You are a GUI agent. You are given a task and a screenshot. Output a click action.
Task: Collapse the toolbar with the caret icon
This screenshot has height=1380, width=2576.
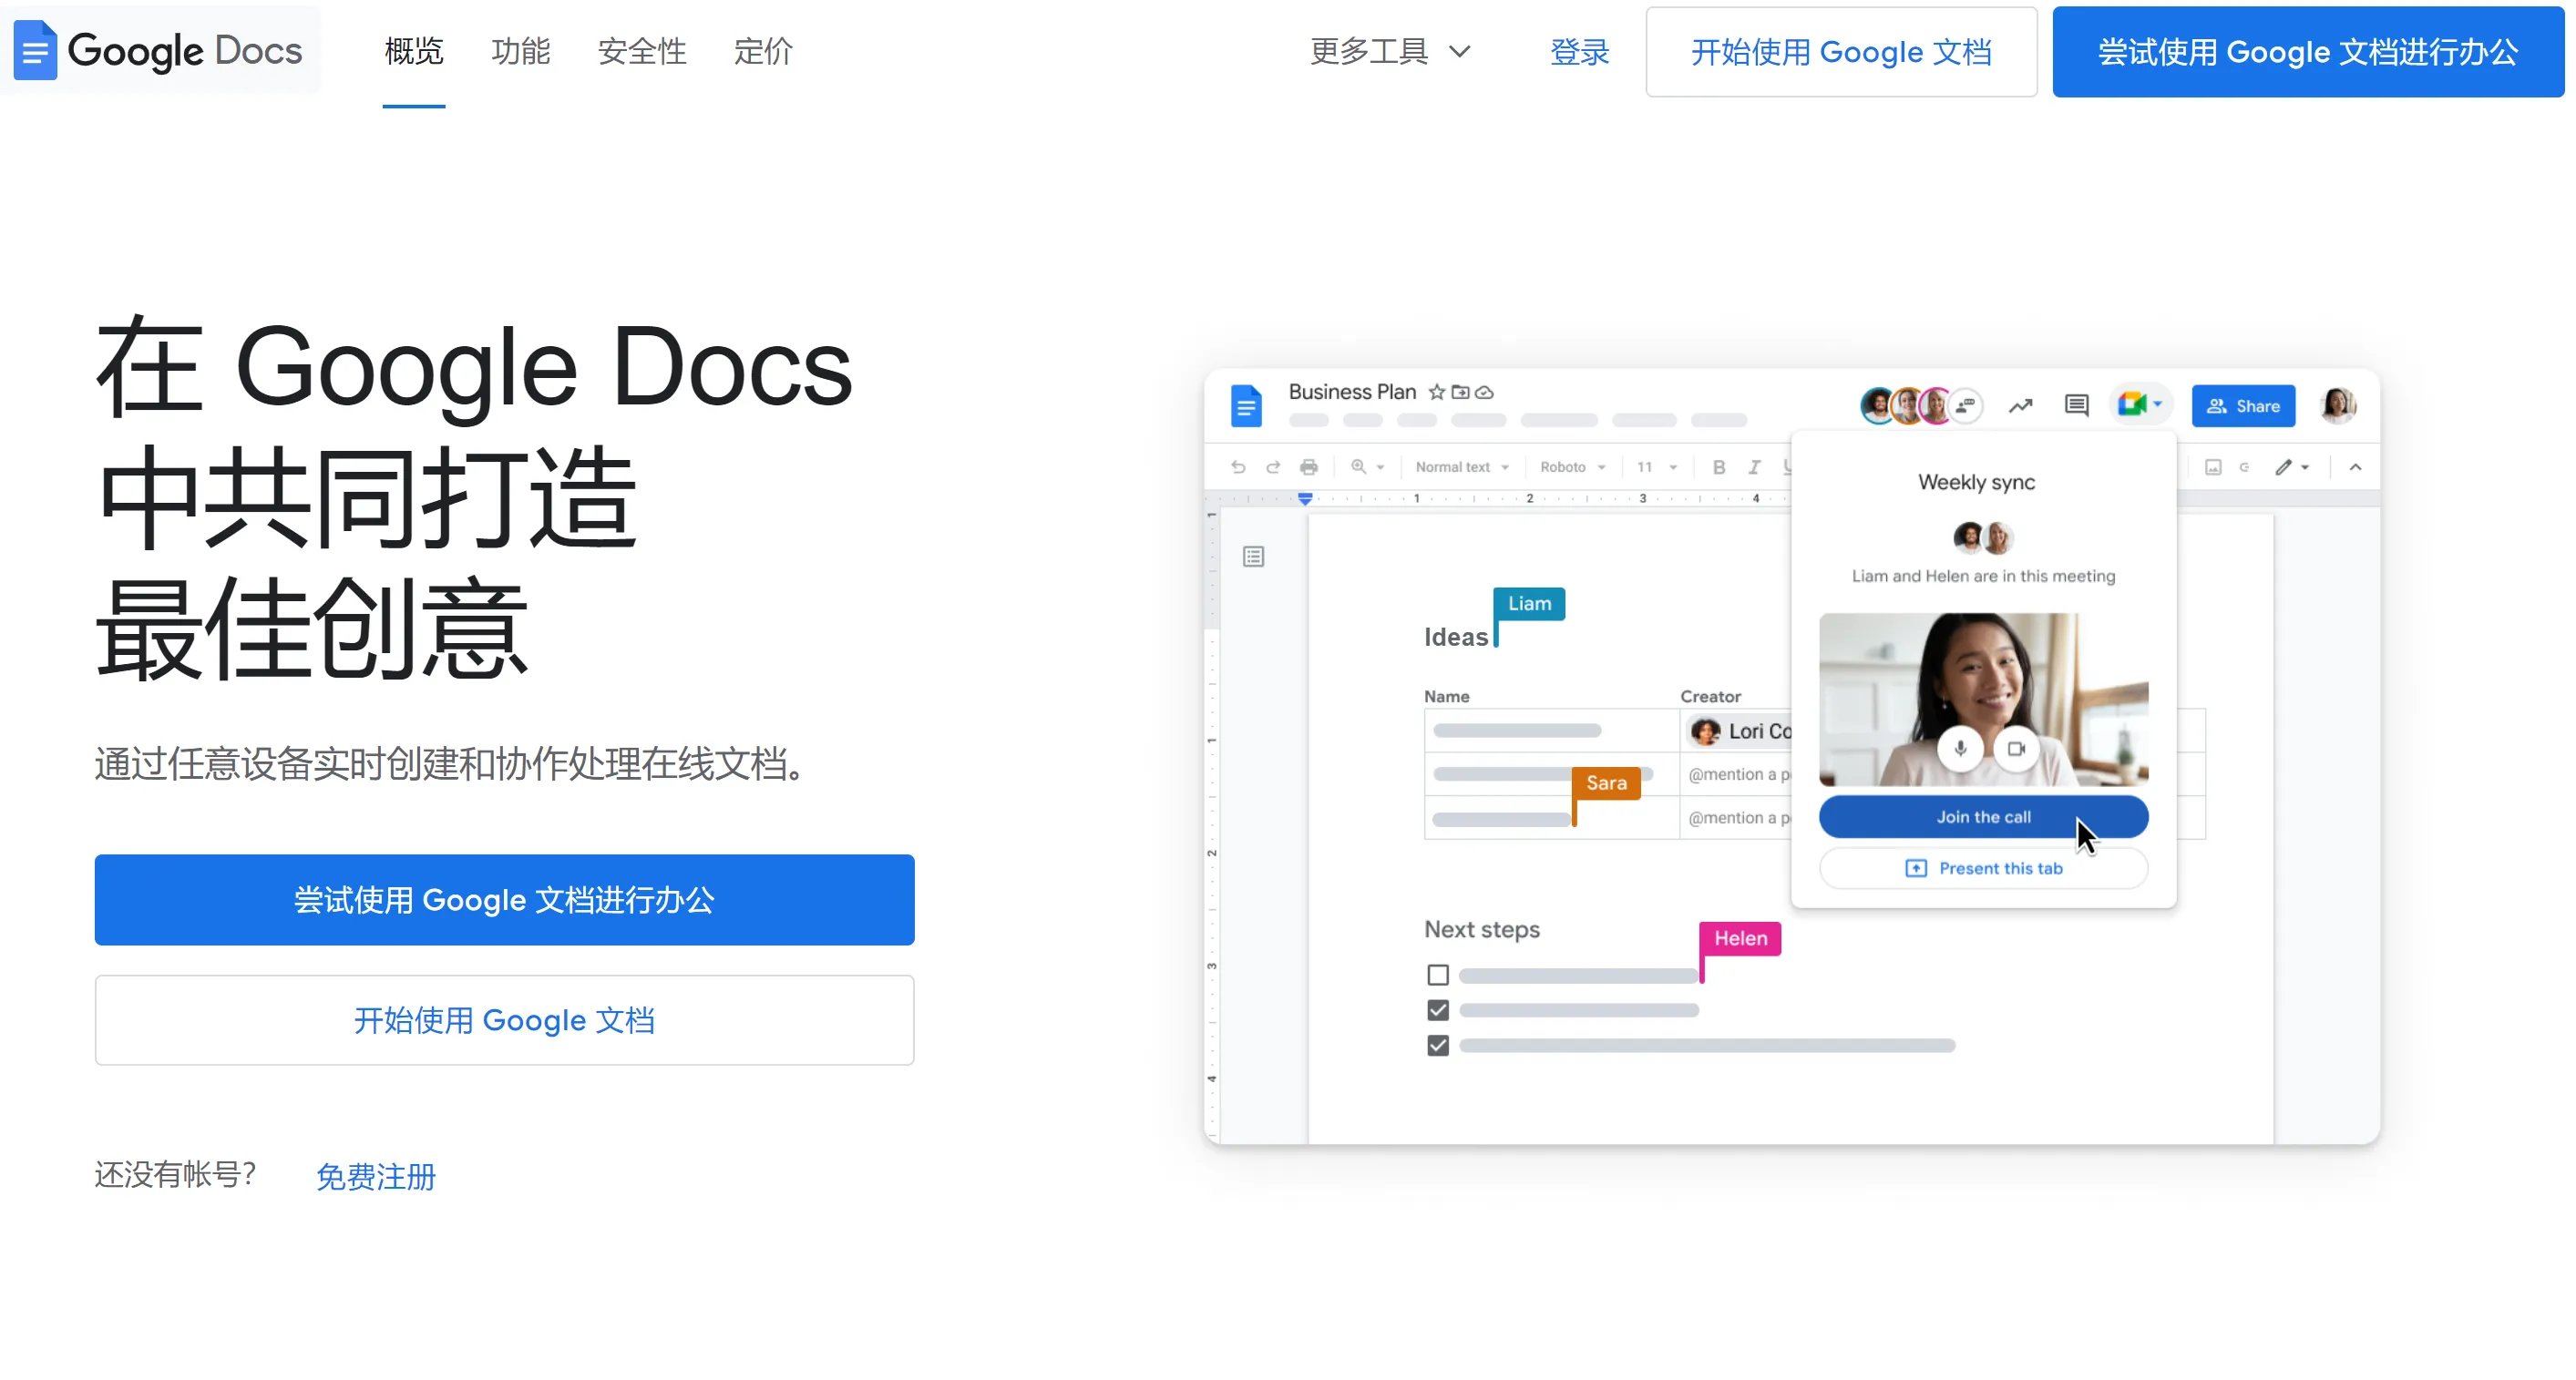pos(2355,467)
